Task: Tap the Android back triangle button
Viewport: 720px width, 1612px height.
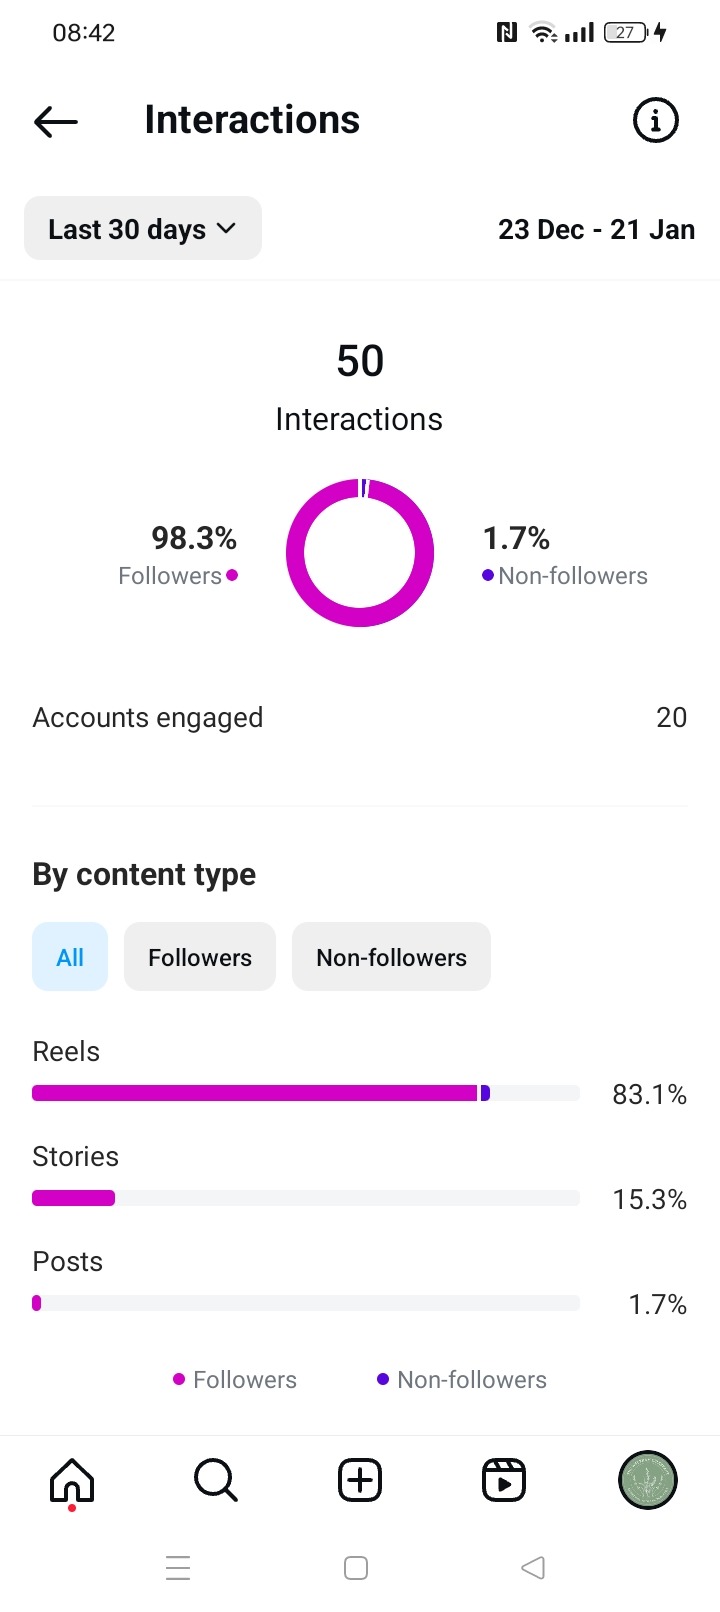Action: 533,1567
